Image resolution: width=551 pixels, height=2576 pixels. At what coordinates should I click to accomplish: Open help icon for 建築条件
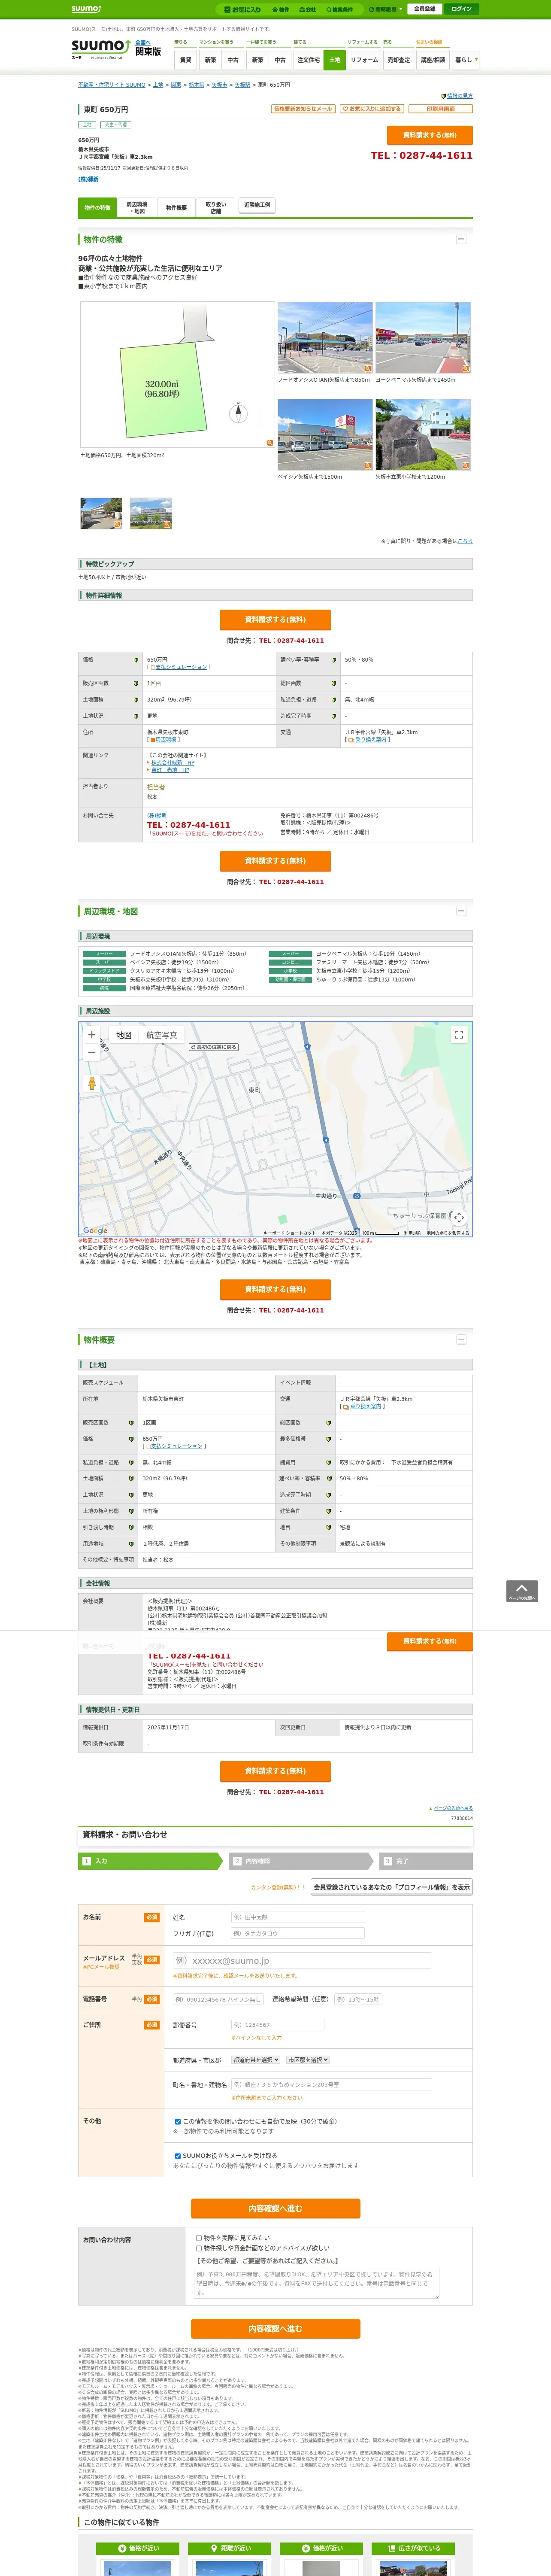329,1511
